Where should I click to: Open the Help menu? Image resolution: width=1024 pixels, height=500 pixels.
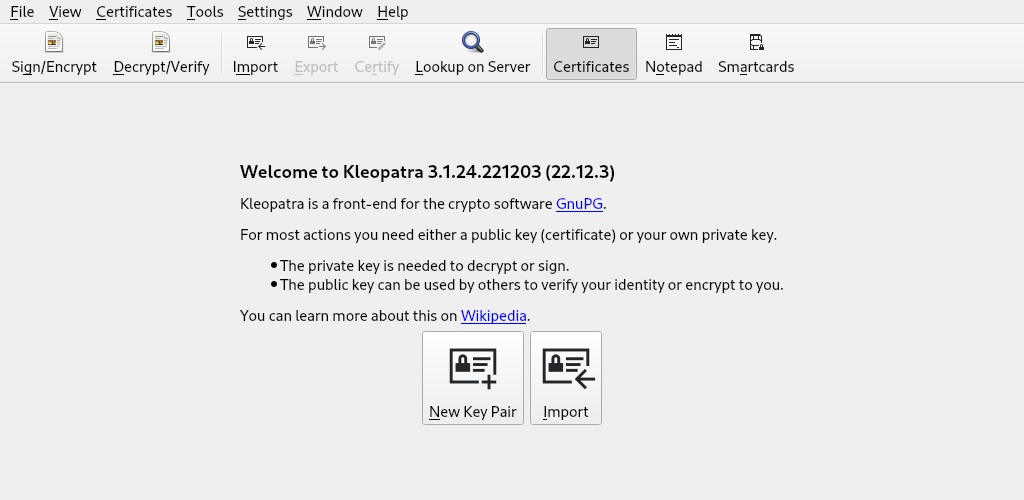(392, 12)
